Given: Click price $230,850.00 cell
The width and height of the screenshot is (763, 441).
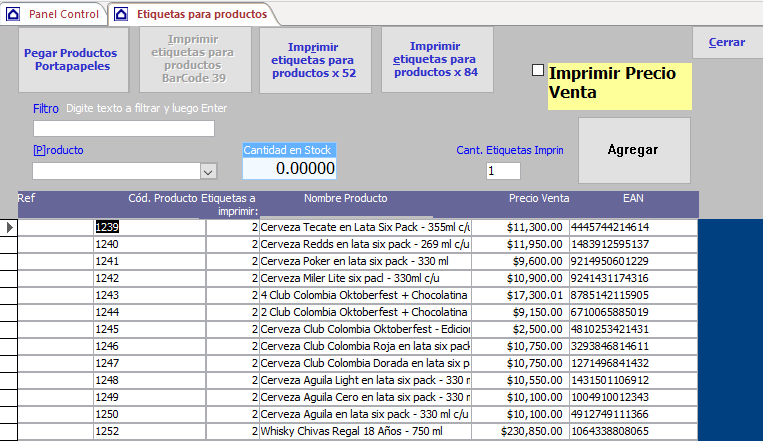Looking at the screenshot, I should (x=520, y=431).
